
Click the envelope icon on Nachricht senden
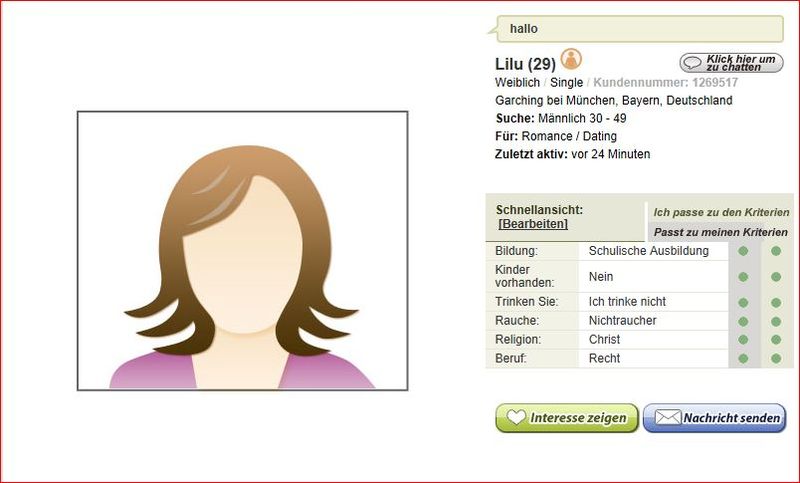click(667, 417)
